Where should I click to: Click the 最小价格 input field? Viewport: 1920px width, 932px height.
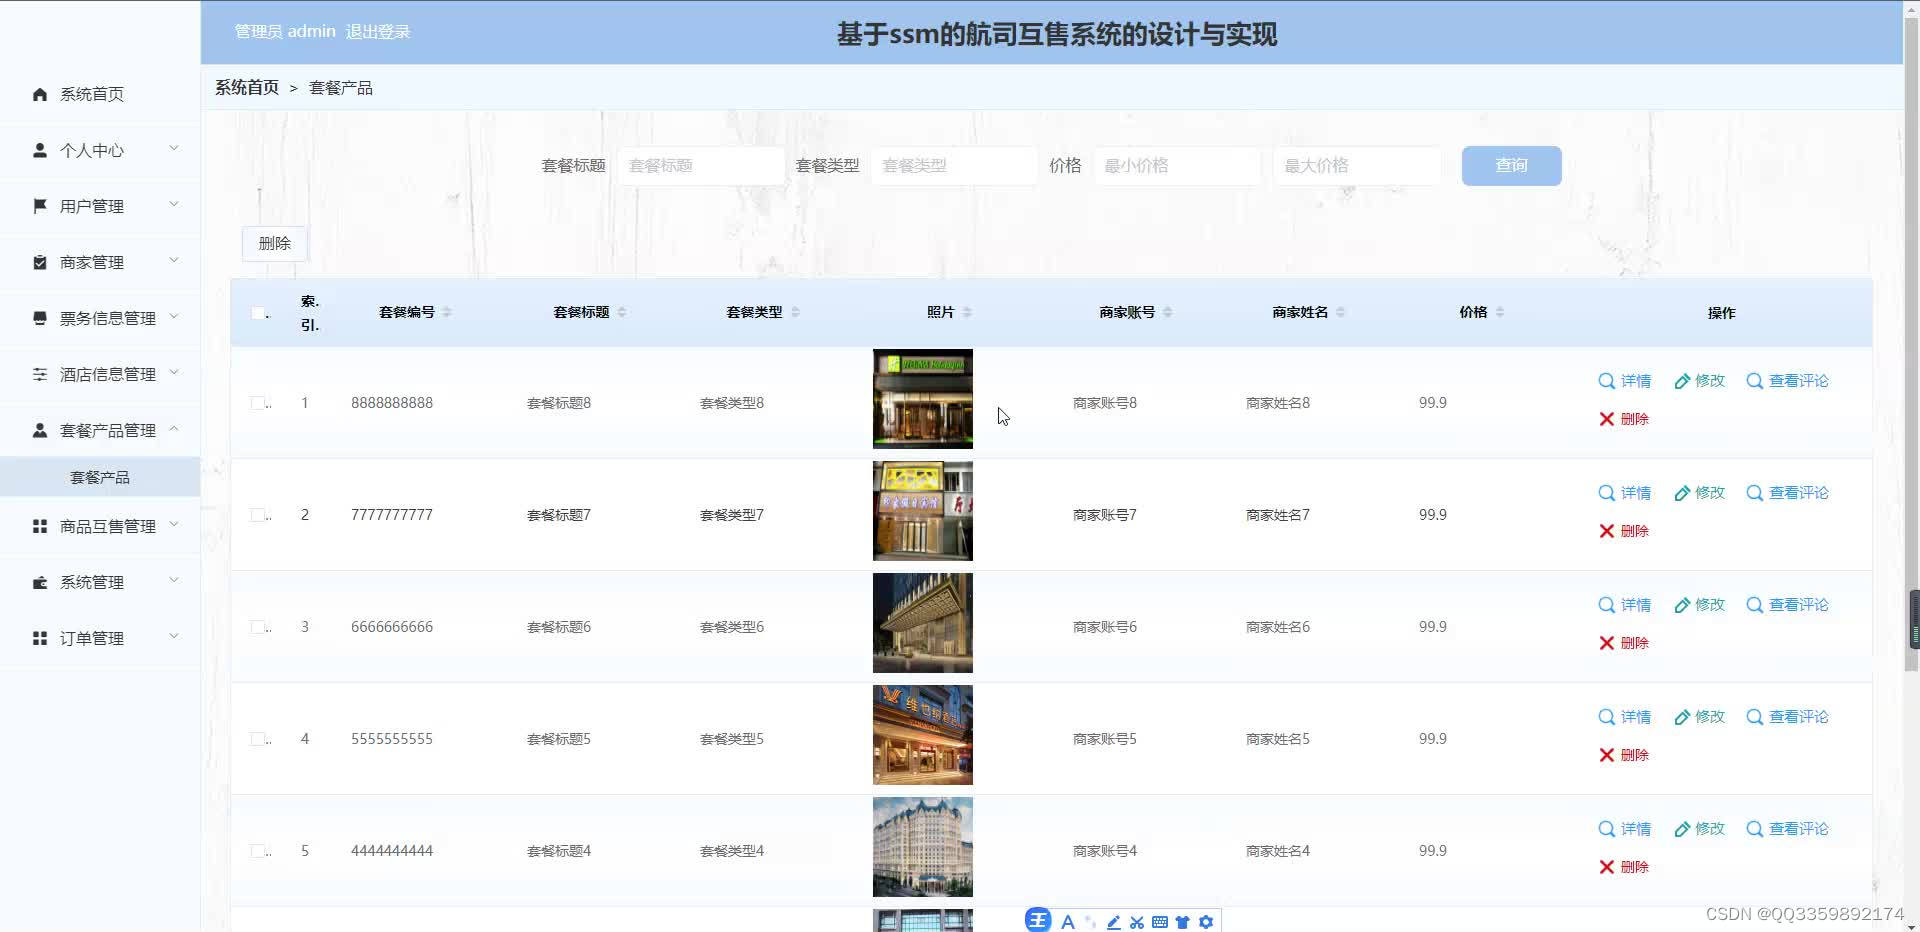1177,166
